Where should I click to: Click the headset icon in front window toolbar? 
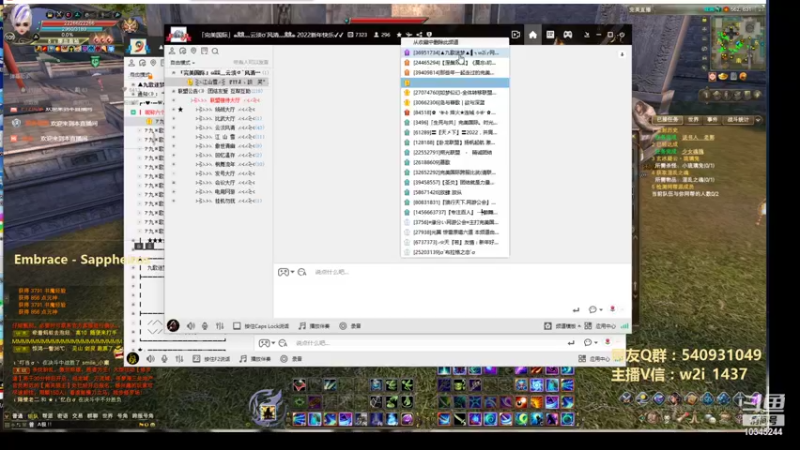point(183,51)
